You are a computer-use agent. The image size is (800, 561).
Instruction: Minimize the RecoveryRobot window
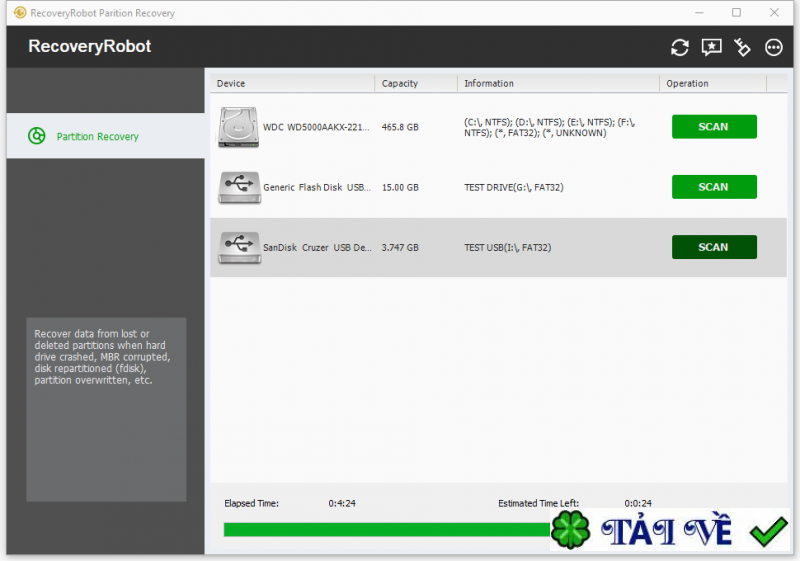[699, 12]
